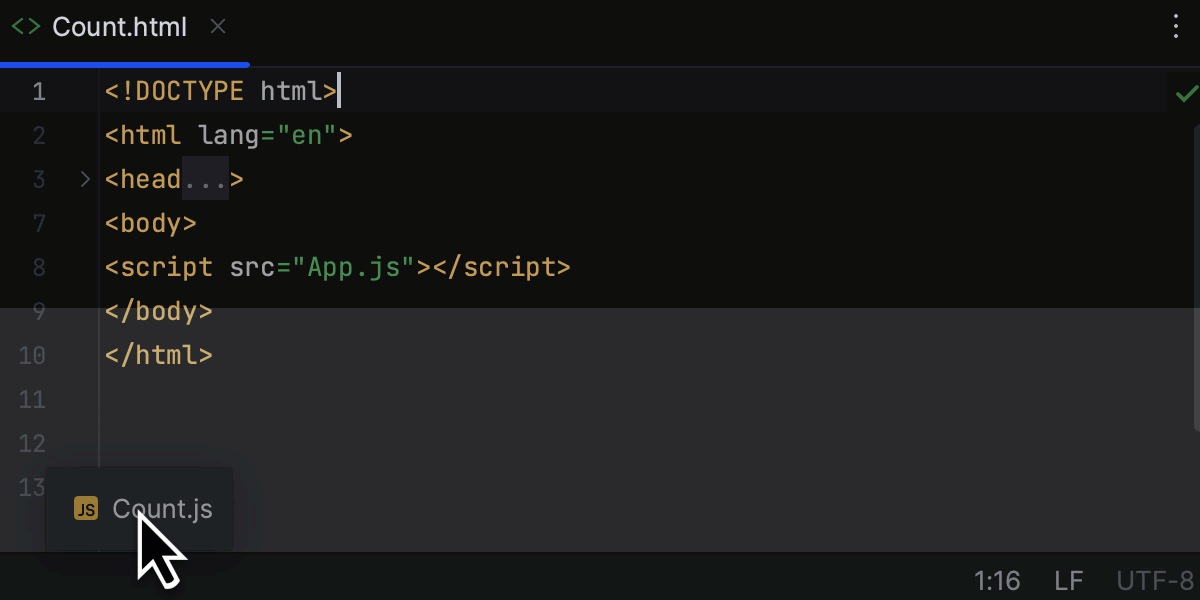Click the HTML file icon on the Count.html tab
Screen dimensions: 1200x600
(25, 27)
